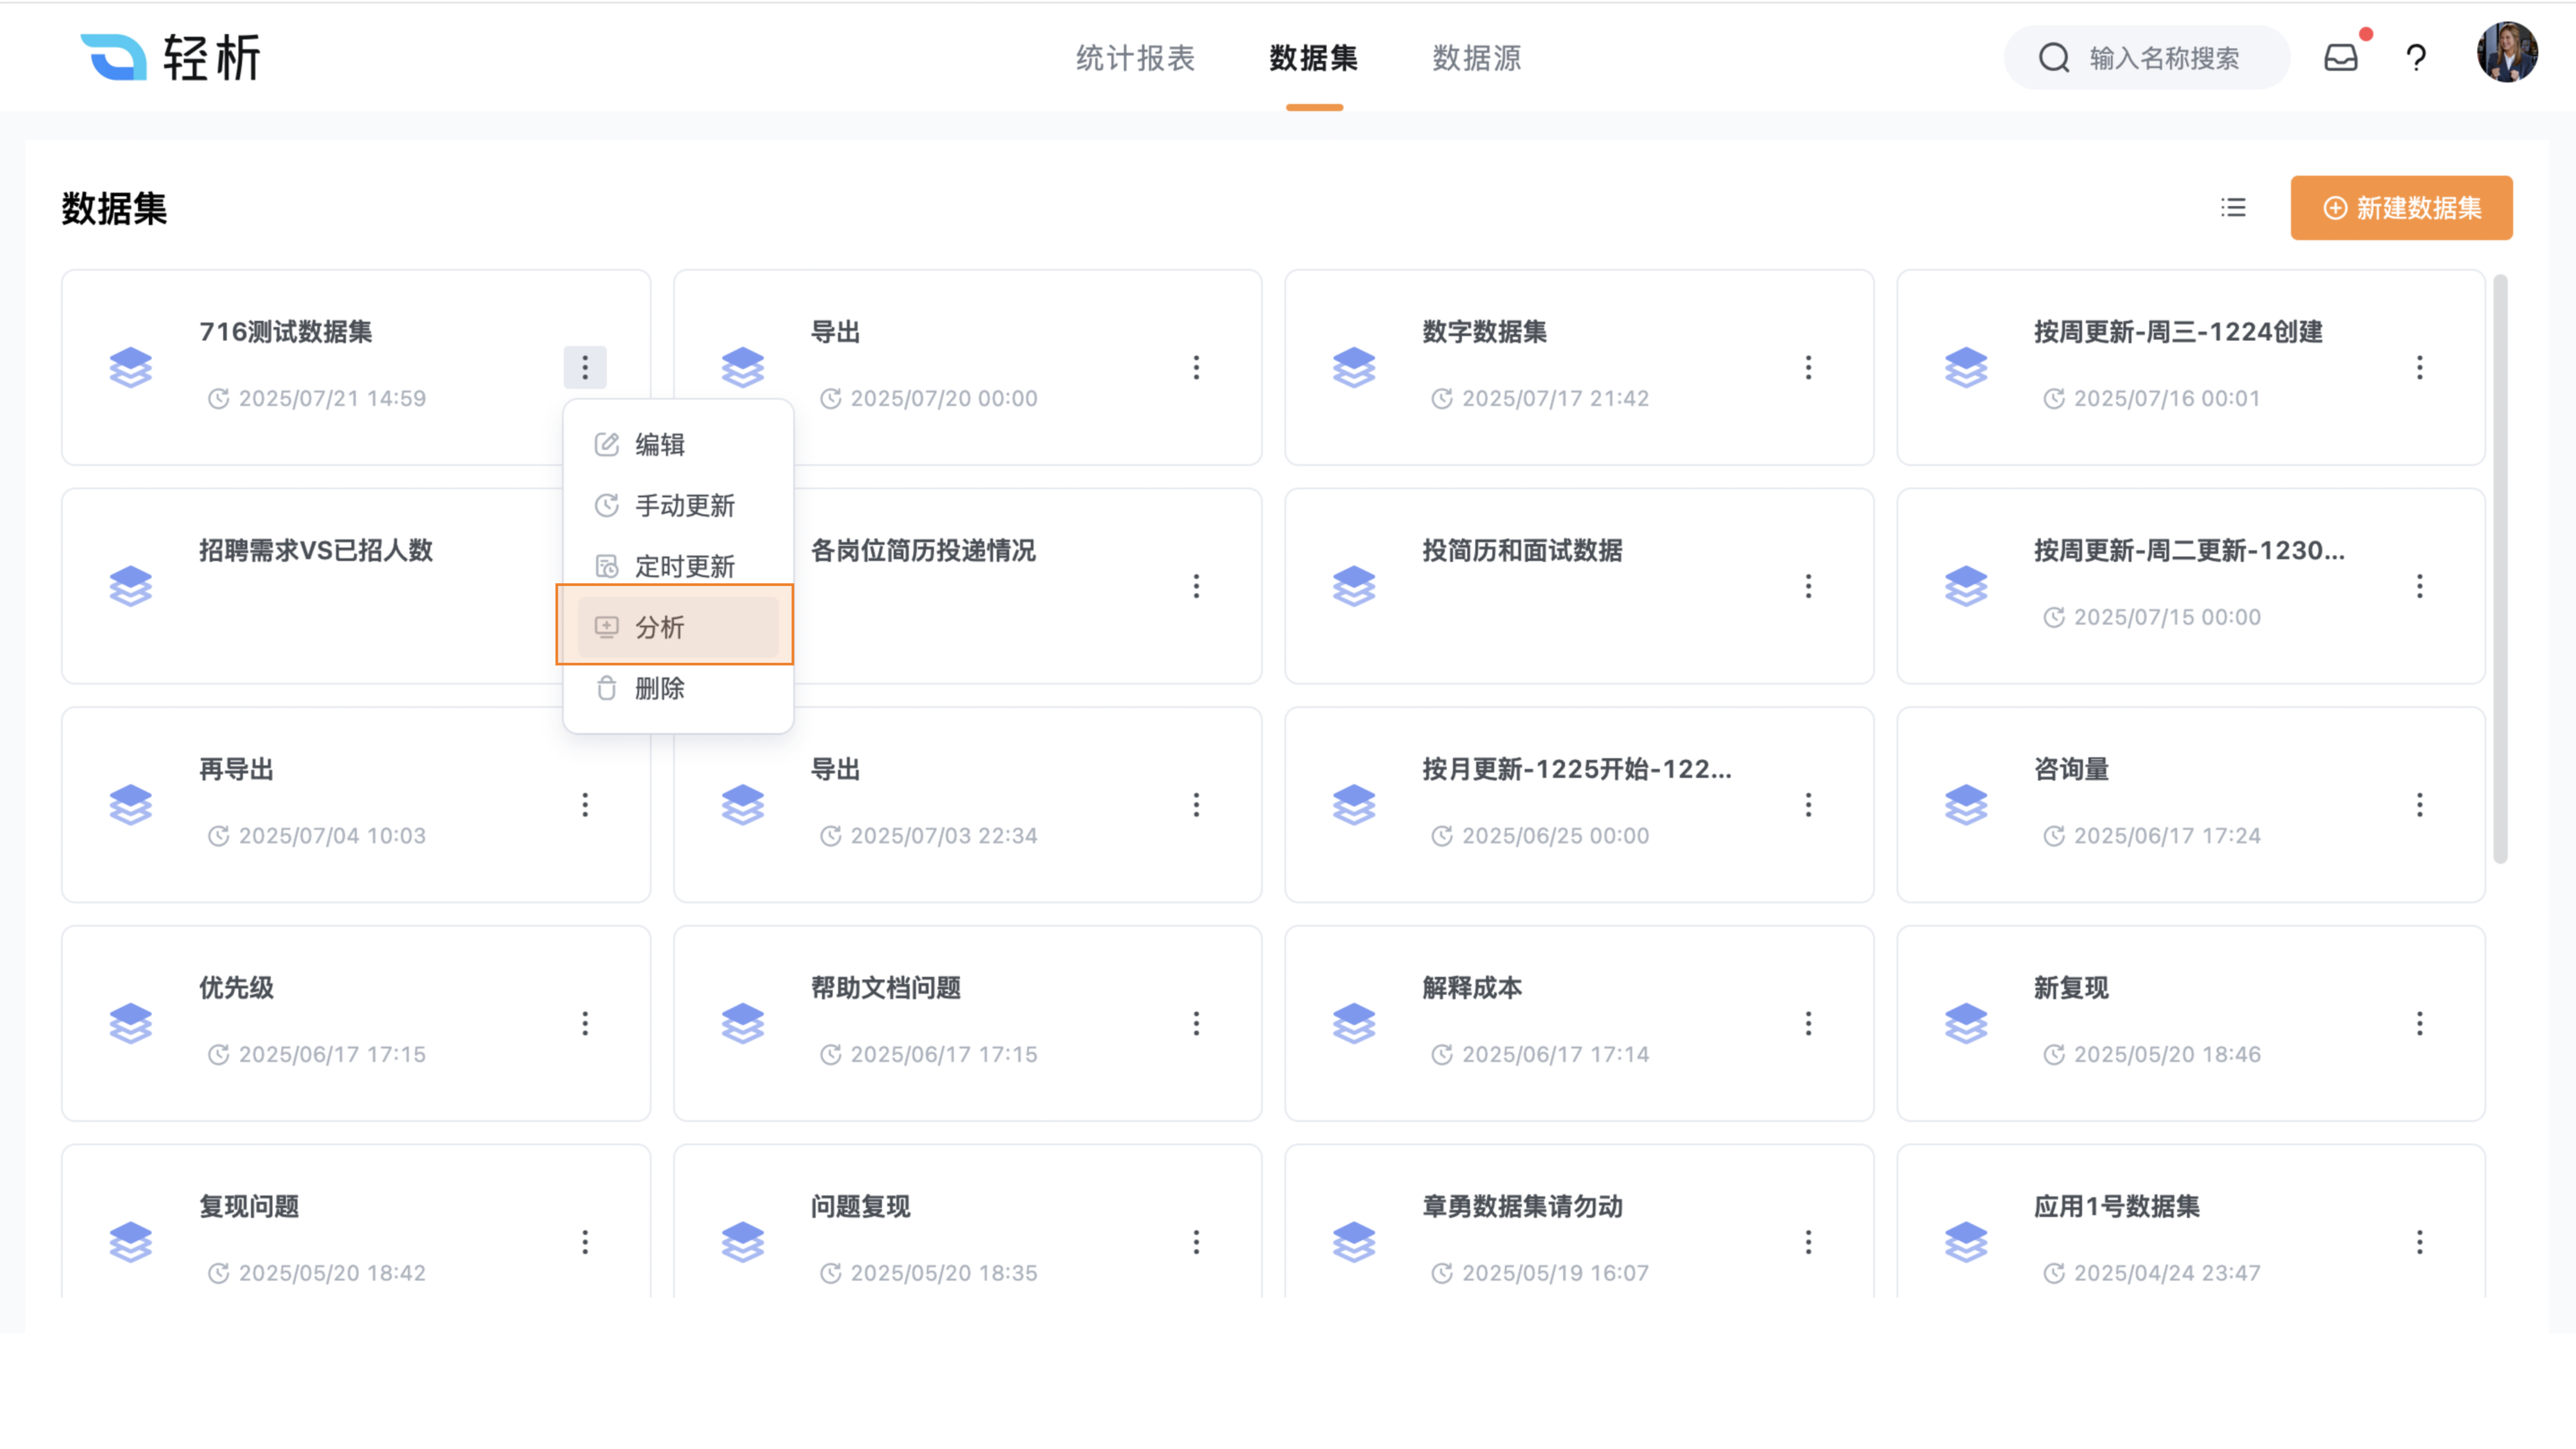Open more options for 新复现
Image resolution: width=2576 pixels, height=1449 pixels.
(x=2420, y=1023)
